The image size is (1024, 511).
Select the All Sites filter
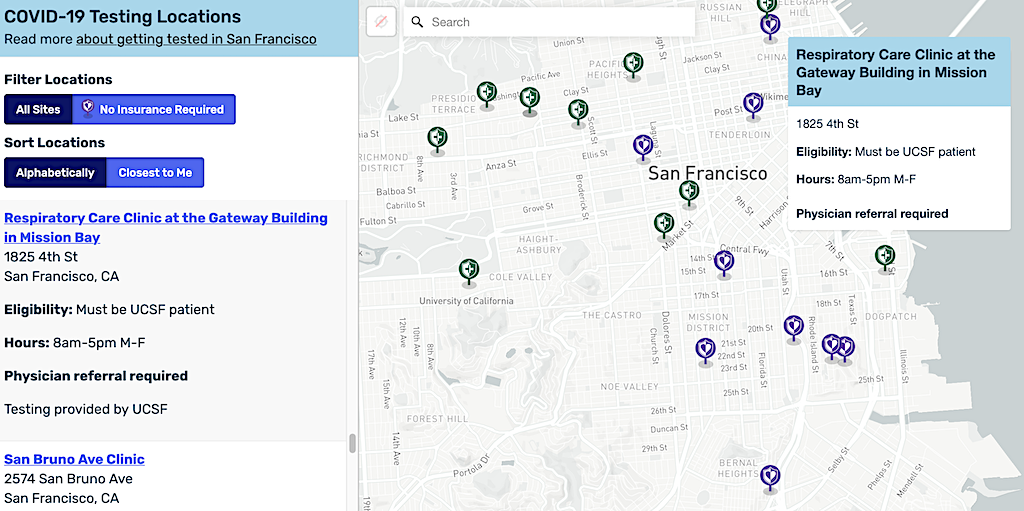click(38, 109)
